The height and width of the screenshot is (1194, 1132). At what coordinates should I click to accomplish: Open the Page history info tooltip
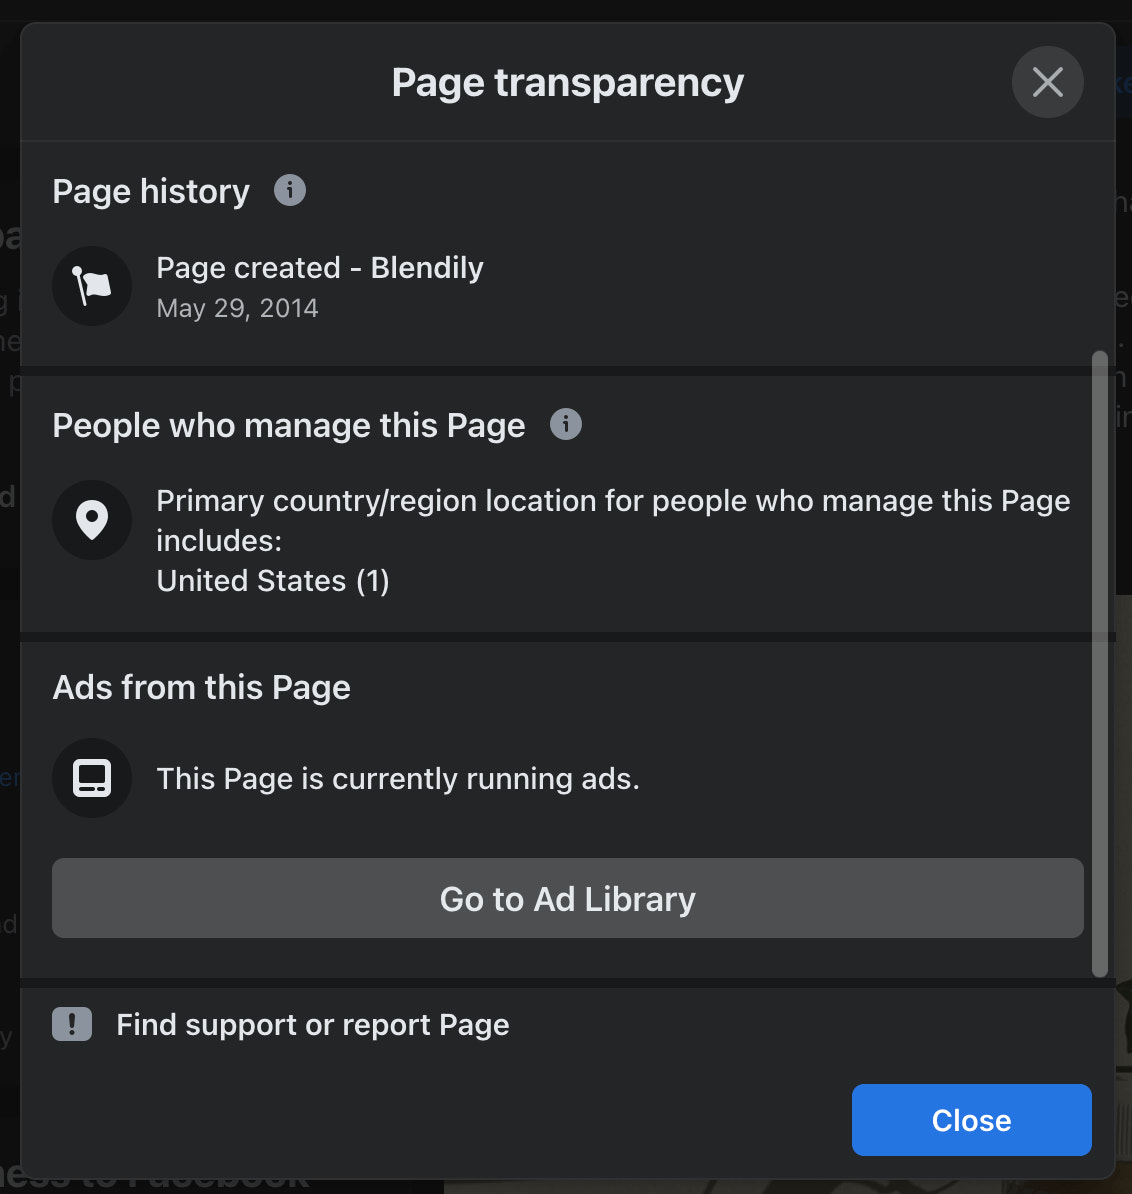pos(289,190)
